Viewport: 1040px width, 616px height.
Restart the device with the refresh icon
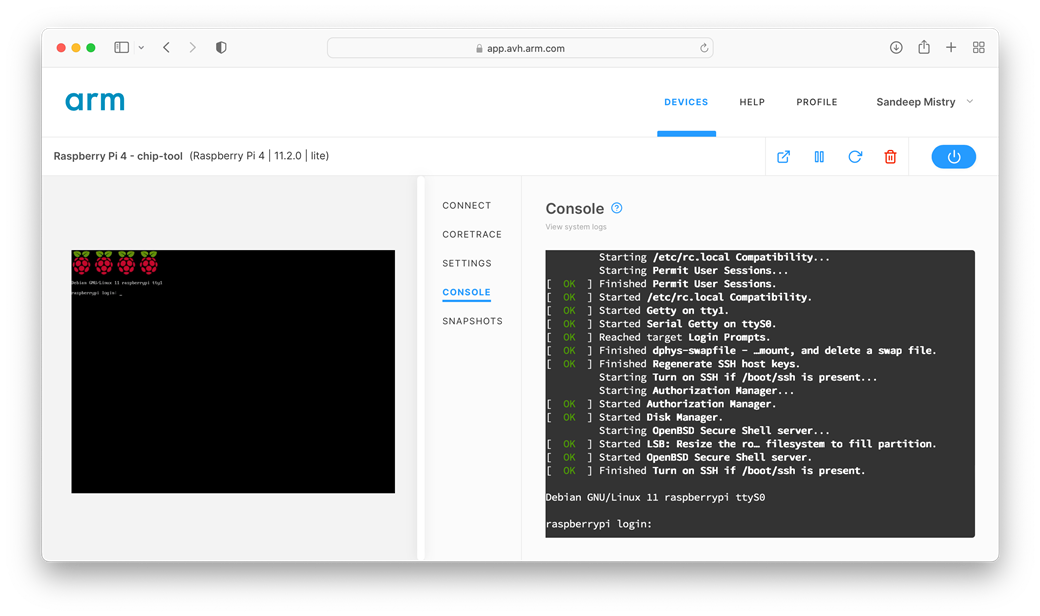click(x=855, y=156)
